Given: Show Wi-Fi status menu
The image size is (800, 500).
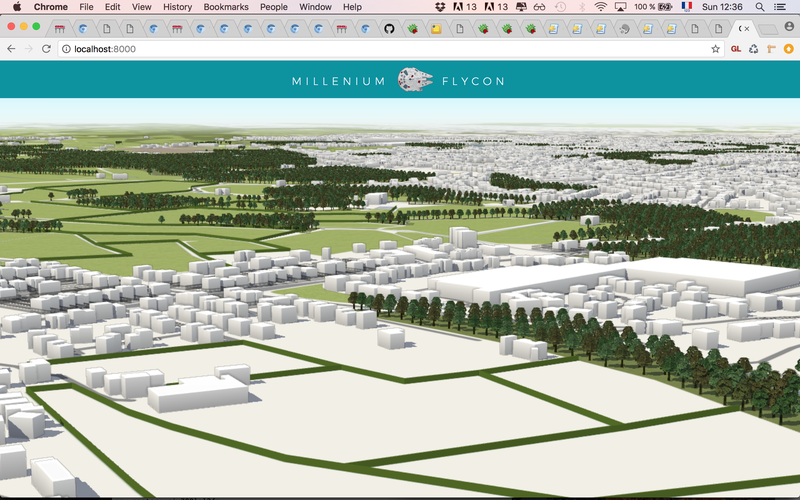Looking at the screenshot, I should point(600,7).
